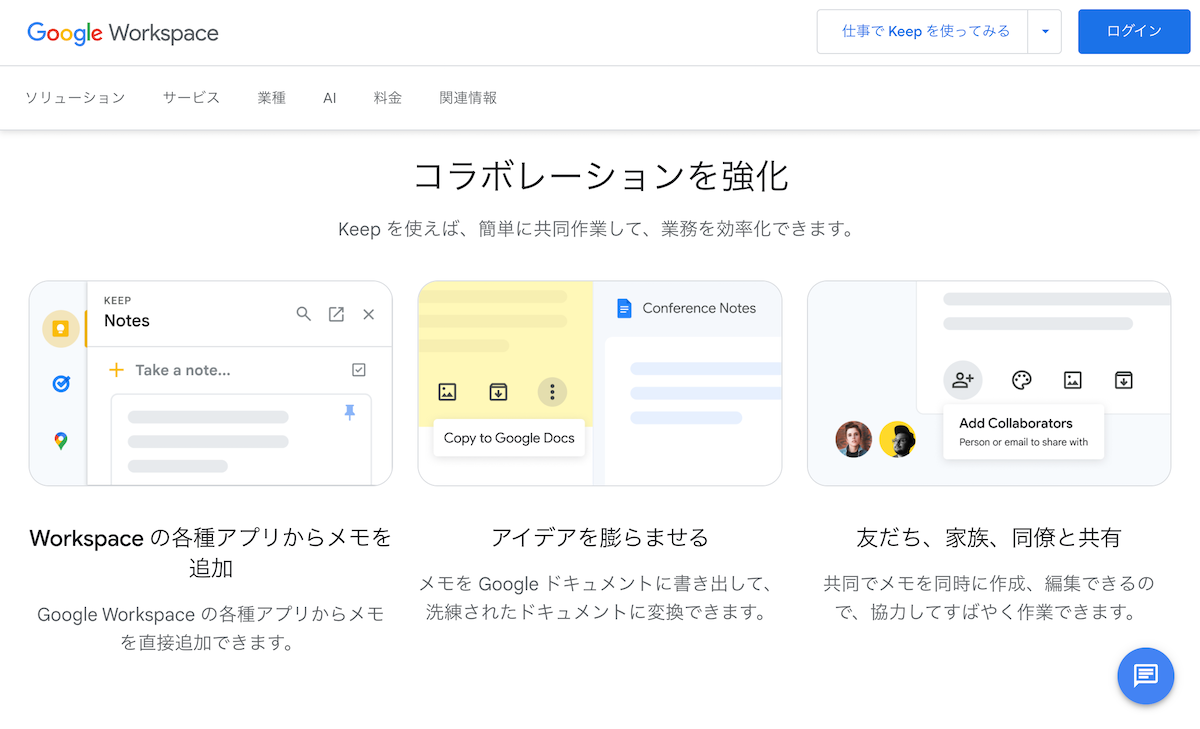Viewport: 1200px width, 729px height.
Task: Open the chat support bubble icon
Action: tap(1145, 676)
